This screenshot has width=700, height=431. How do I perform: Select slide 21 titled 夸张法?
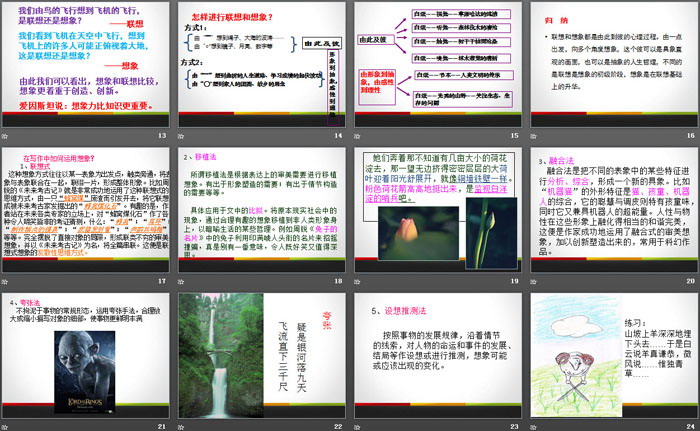pos(88,356)
